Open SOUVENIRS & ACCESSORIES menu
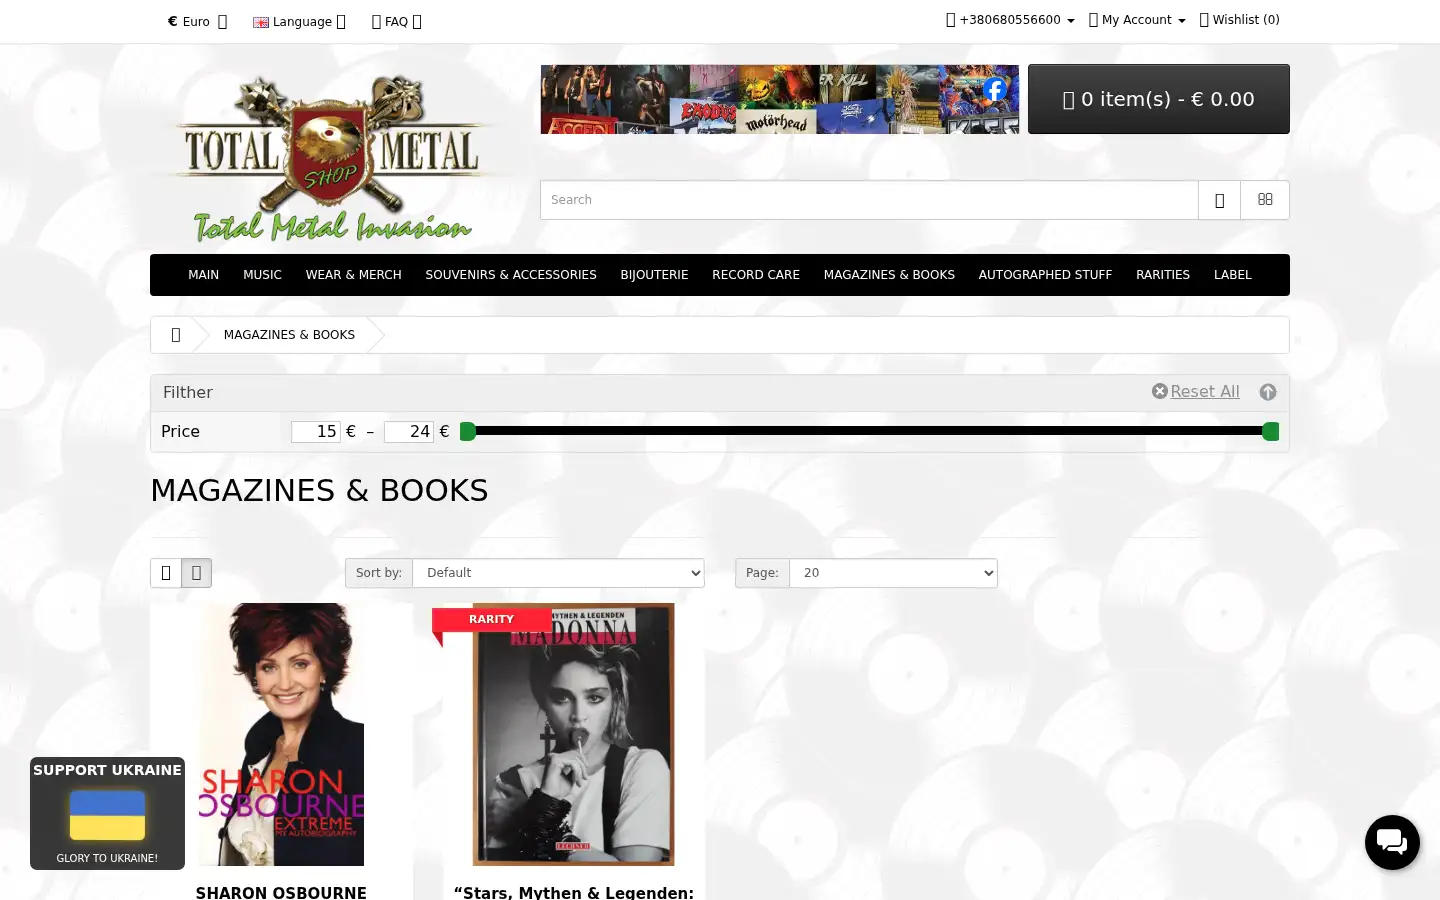1440x900 pixels. 511,275
